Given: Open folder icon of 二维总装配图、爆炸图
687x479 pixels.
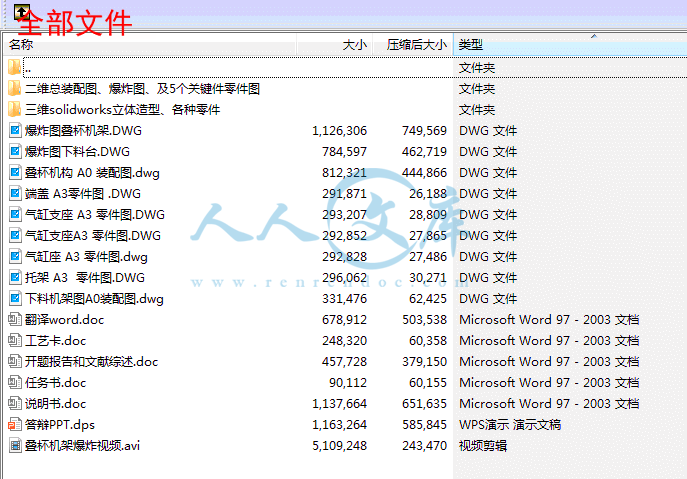Looking at the screenshot, I should [14, 89].
